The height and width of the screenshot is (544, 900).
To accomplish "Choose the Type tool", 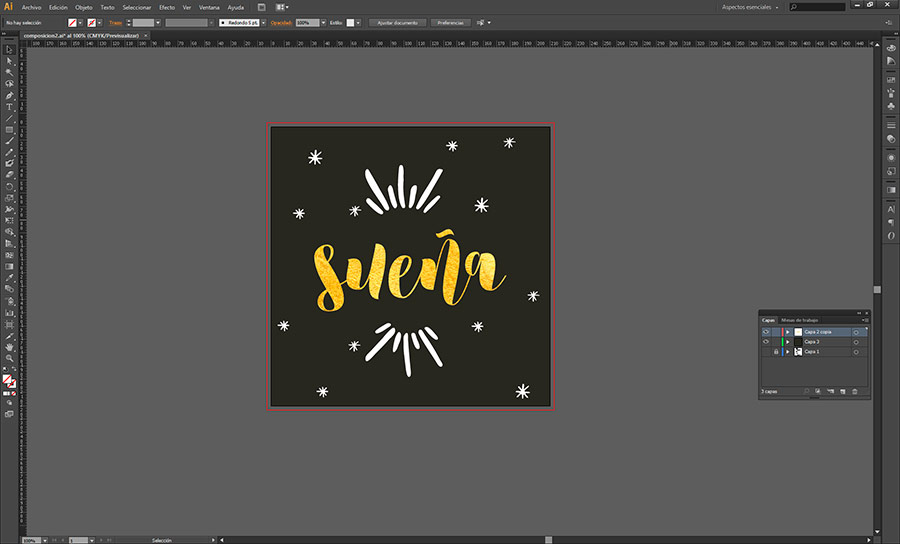I will [9, 107].
